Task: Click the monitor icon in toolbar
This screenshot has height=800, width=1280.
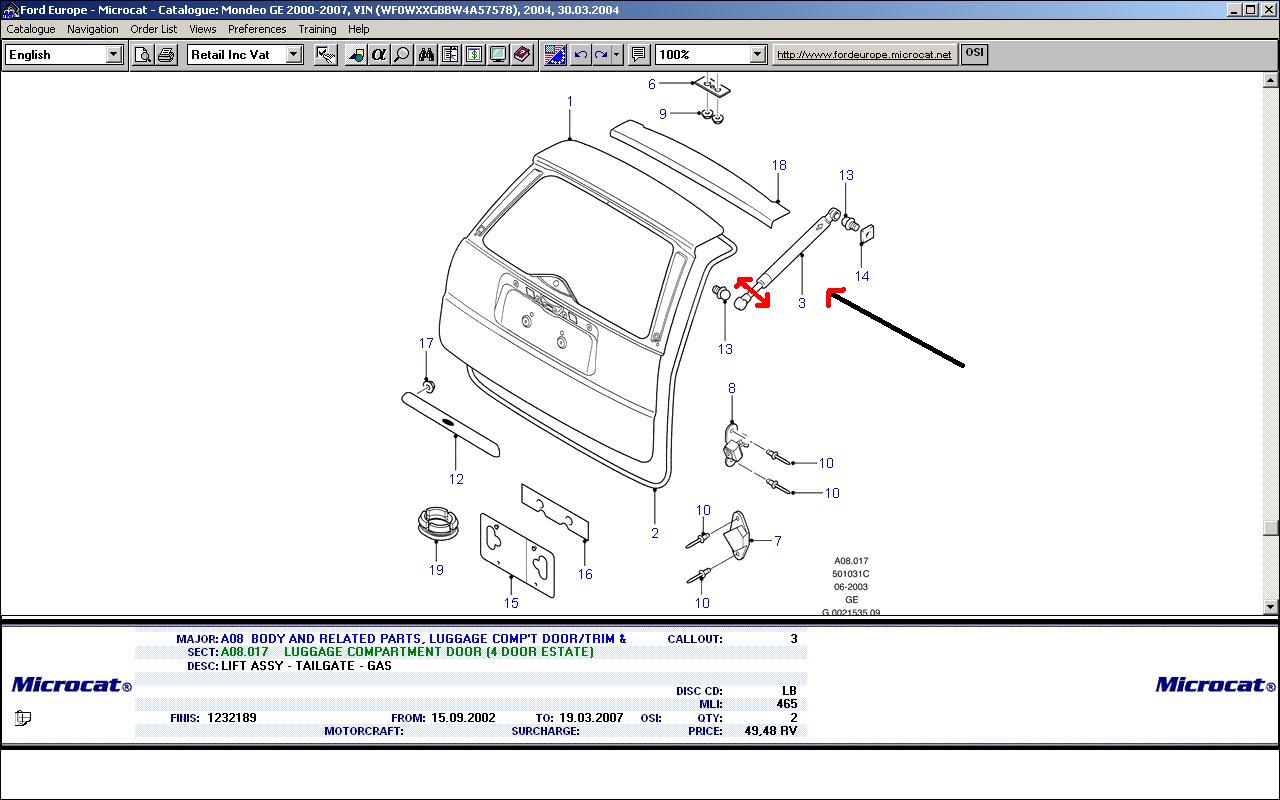Action: [498, 55]
